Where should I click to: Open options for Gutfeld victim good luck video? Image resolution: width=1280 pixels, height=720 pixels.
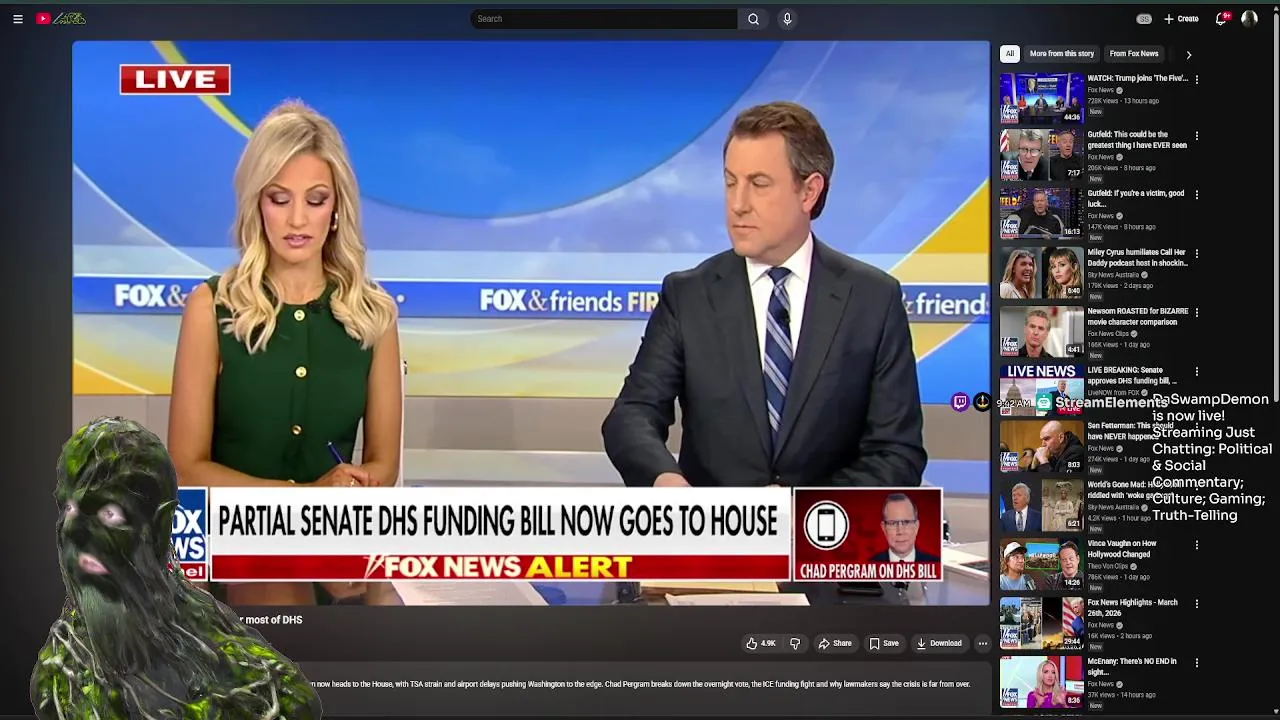pos(1196,194)
